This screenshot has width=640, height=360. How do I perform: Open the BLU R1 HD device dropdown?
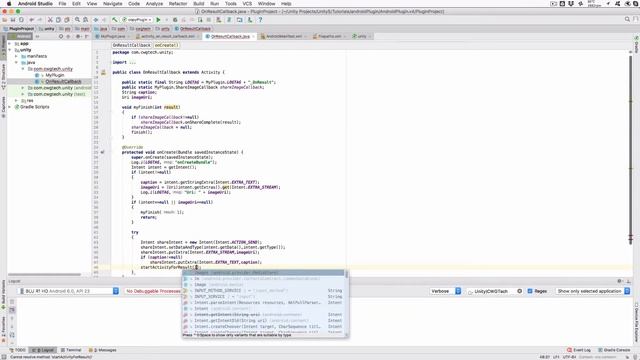click(x=68, y=291)
